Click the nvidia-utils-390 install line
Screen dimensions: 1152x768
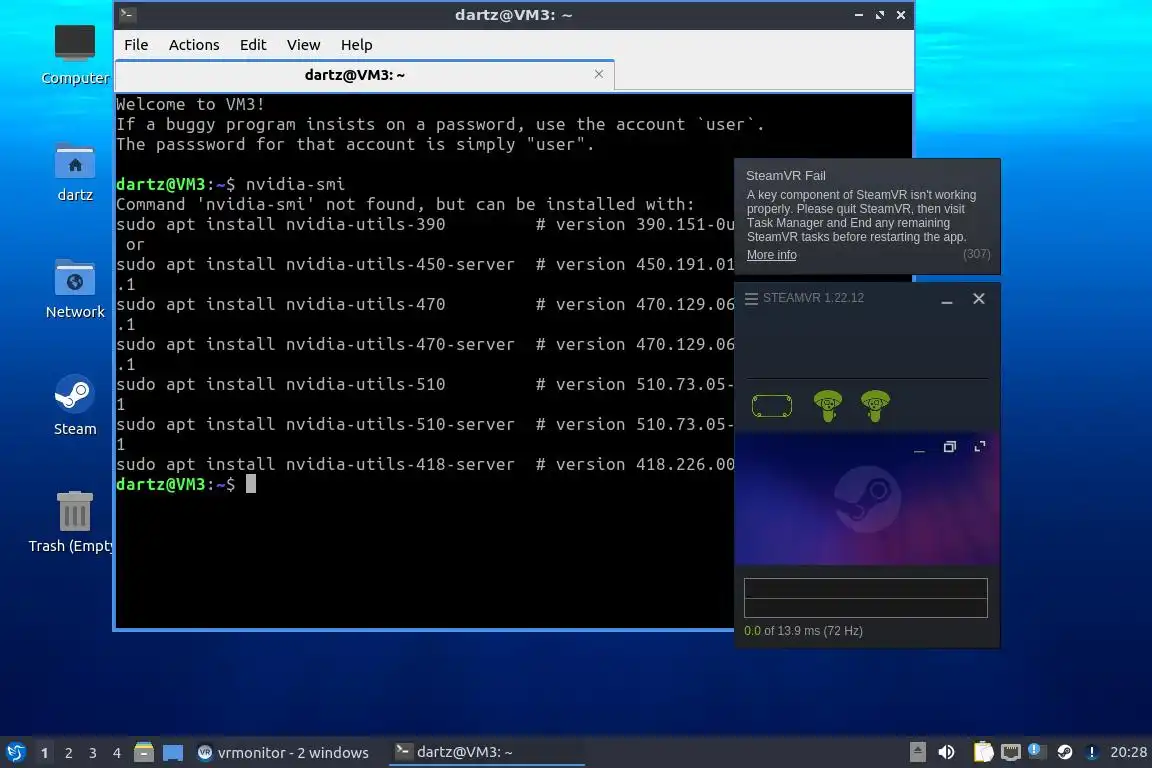click(425, 224)
